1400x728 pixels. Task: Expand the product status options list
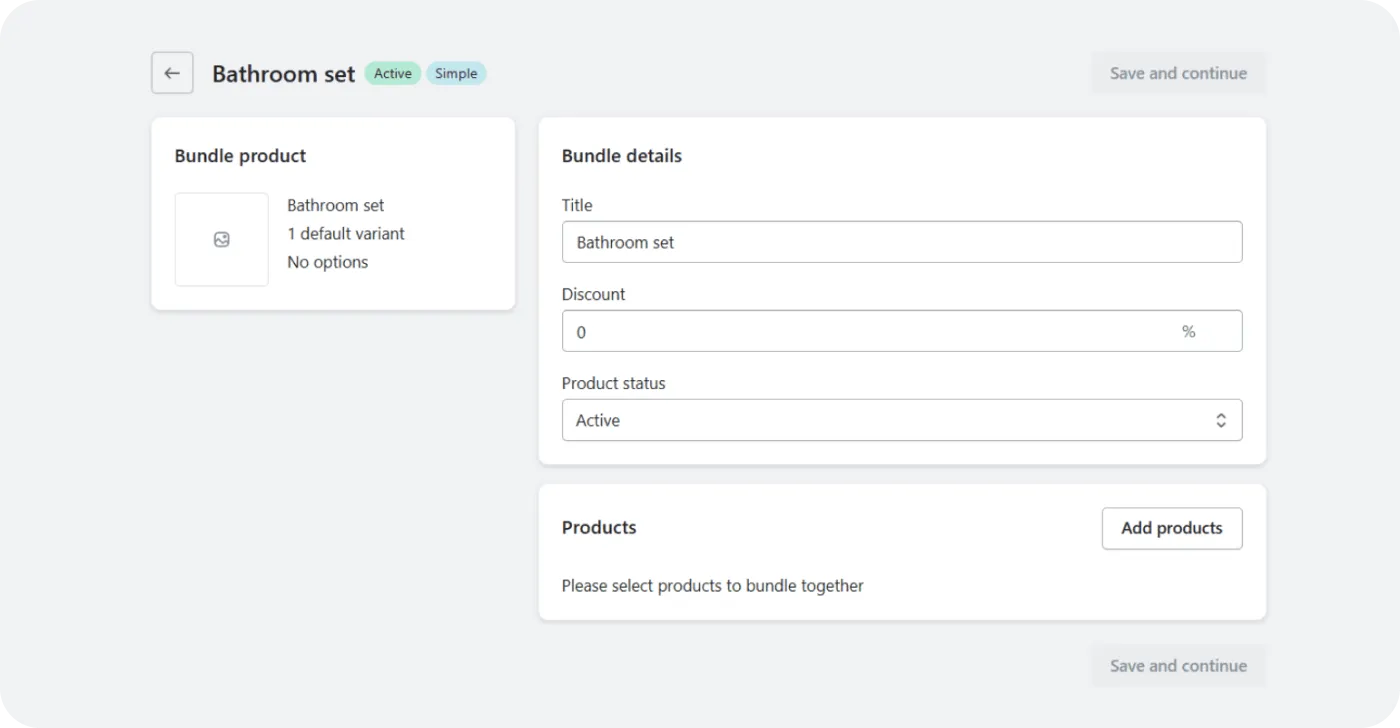point(900,420)
